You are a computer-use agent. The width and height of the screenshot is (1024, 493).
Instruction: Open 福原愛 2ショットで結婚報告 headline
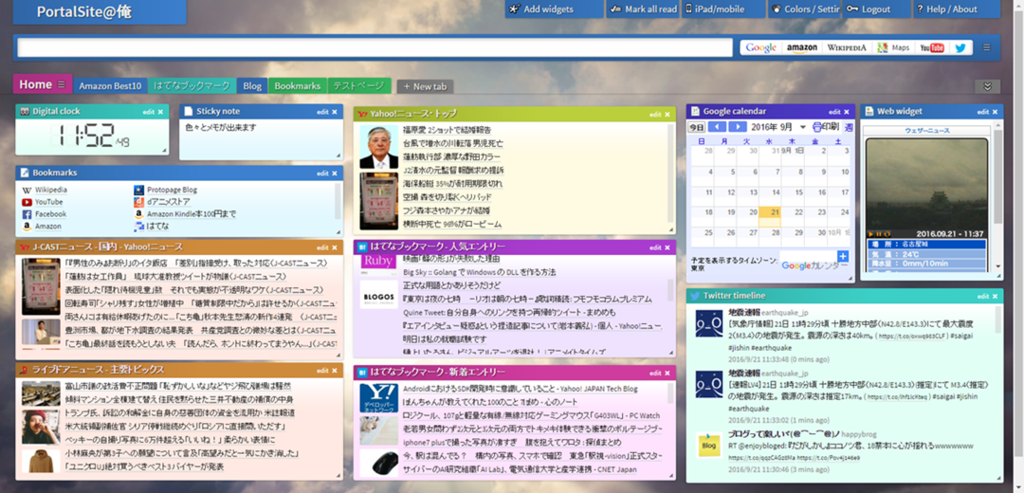click(x=447, y=130)
